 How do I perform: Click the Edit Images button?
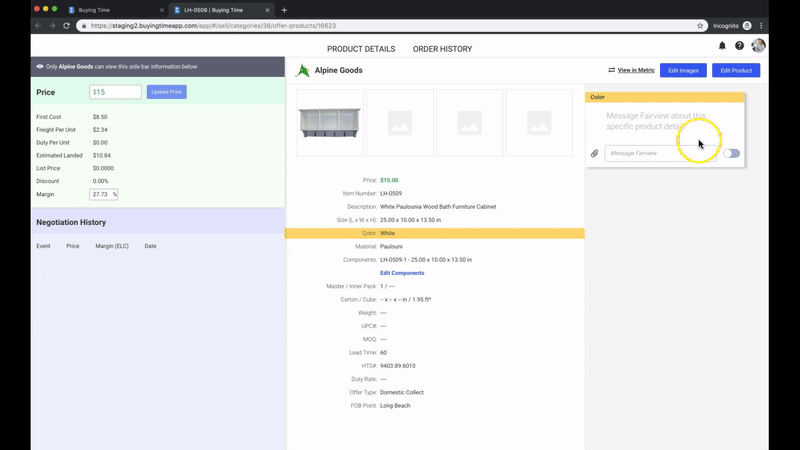685,70
